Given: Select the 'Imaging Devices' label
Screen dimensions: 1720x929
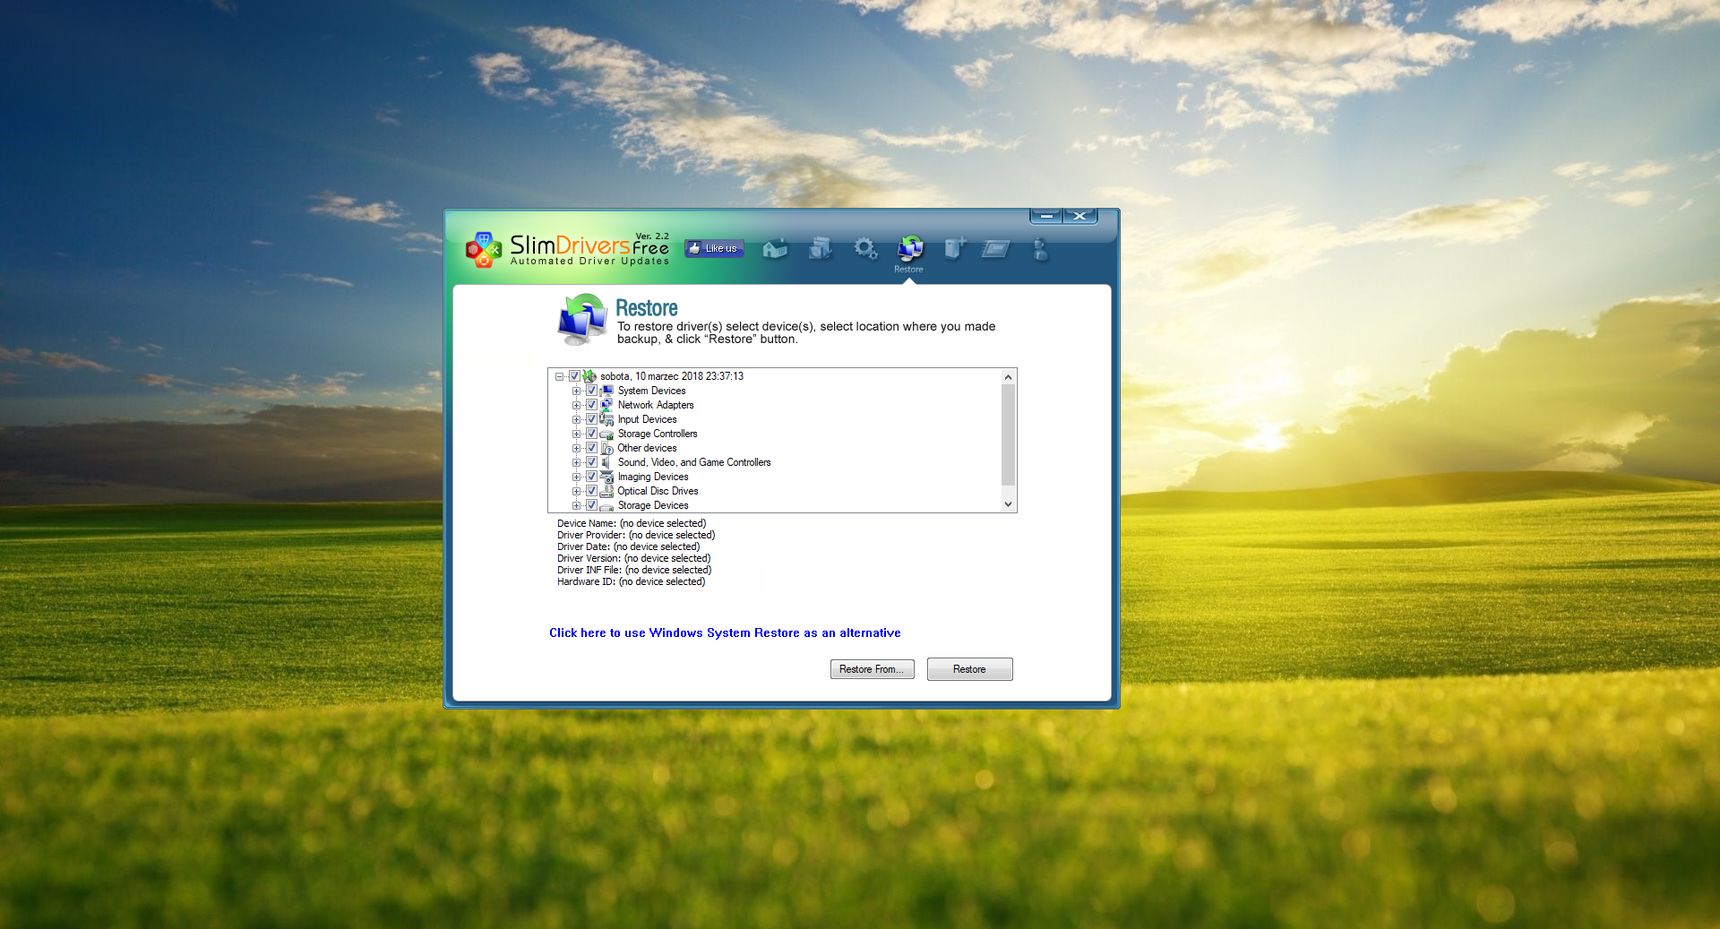Looking at the screenshot, I should click(653, 477).
